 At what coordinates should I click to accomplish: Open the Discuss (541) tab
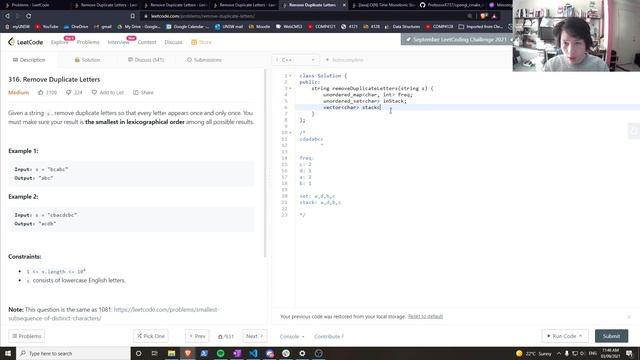tap(146, 60)
